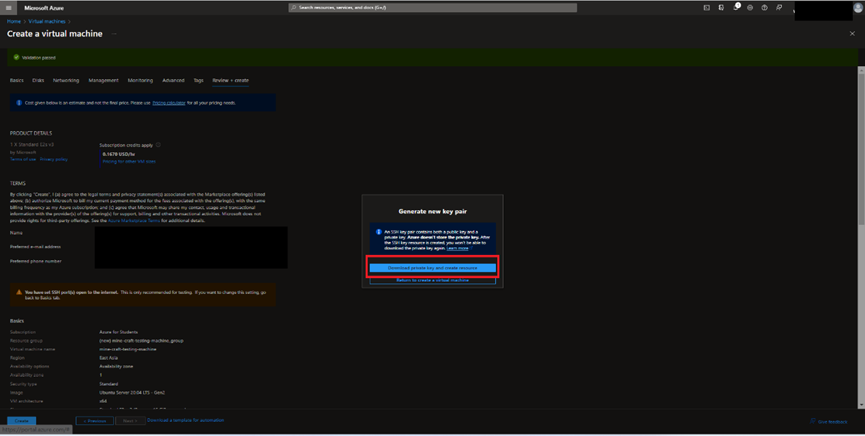Open the ellipsis next to the page title
The height and width of the screenshot is (436, 865).
114,34
